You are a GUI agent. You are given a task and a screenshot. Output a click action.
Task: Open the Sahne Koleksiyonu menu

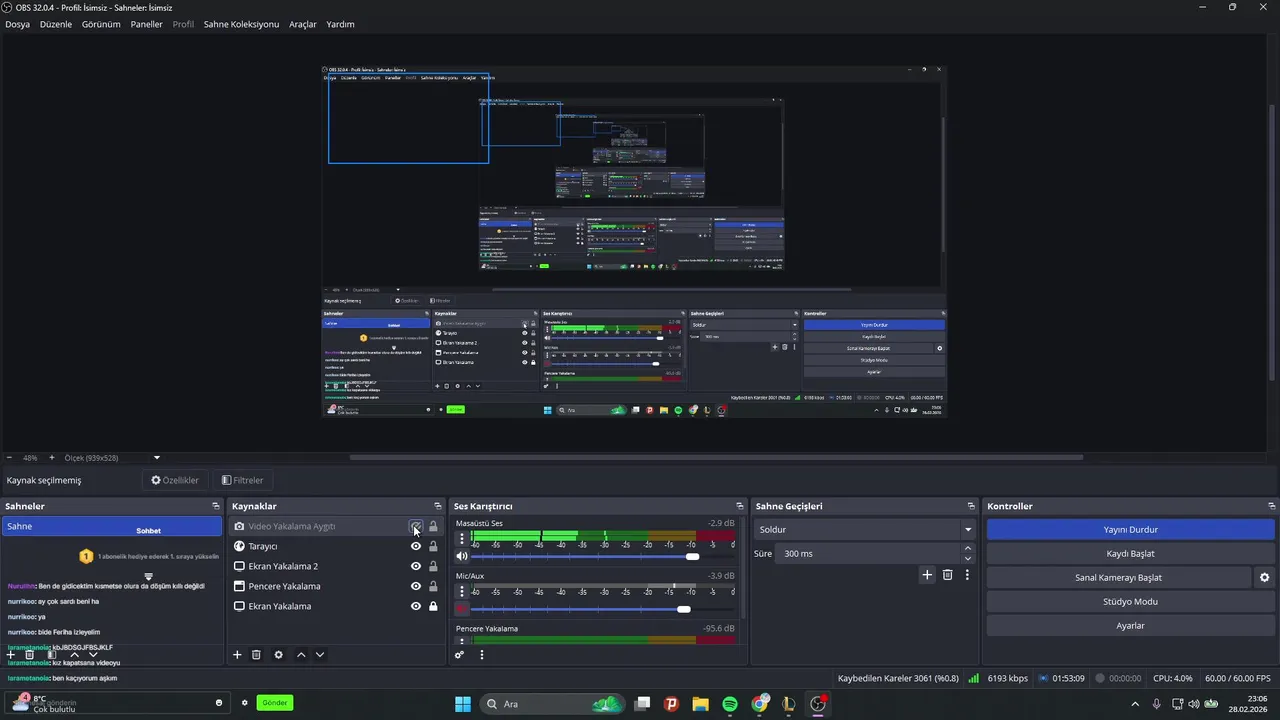click(x=241, y=24)
